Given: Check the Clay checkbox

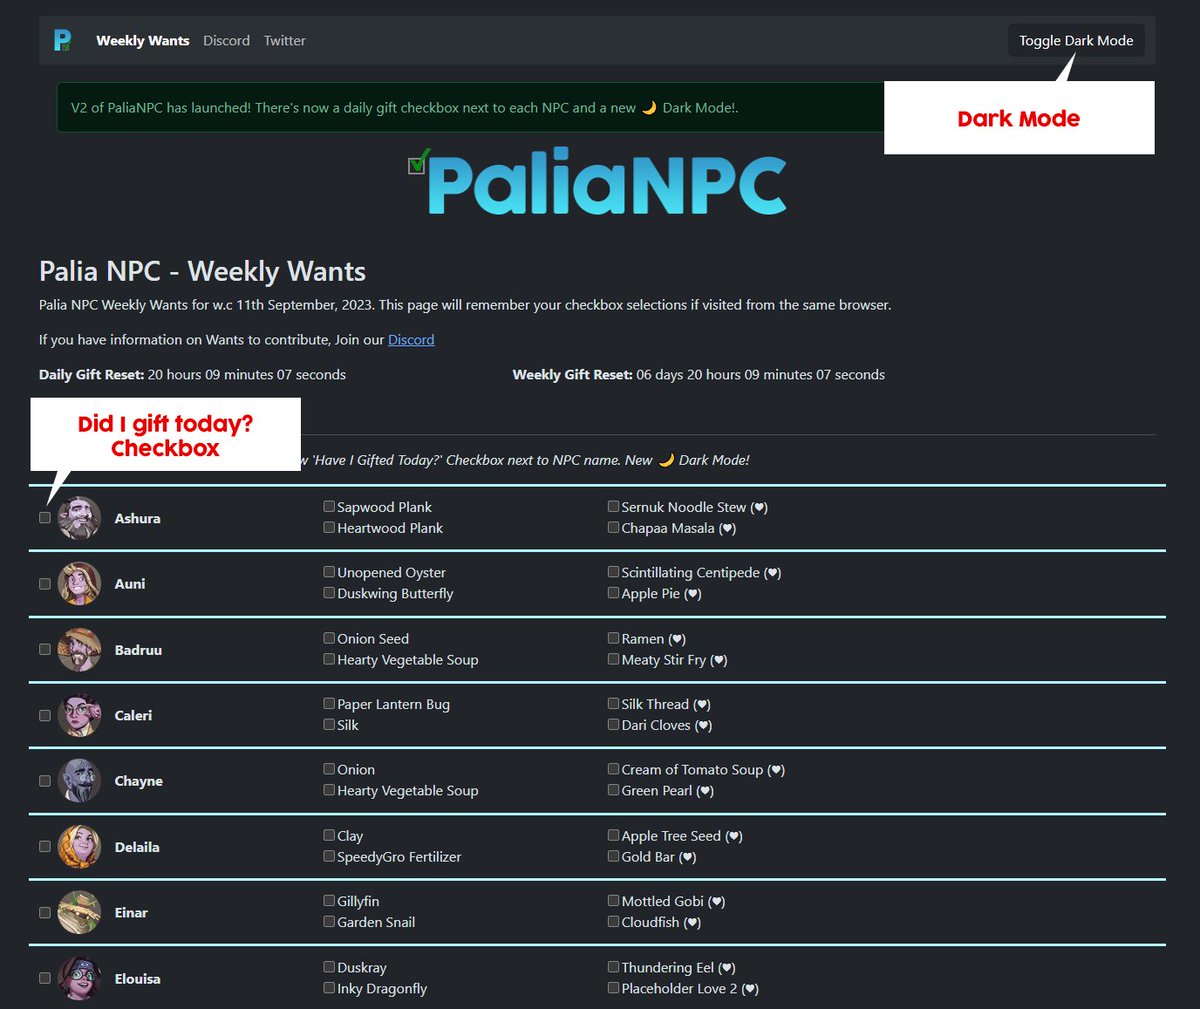Looking at the screenshot, I should click(x=329, y=835).
